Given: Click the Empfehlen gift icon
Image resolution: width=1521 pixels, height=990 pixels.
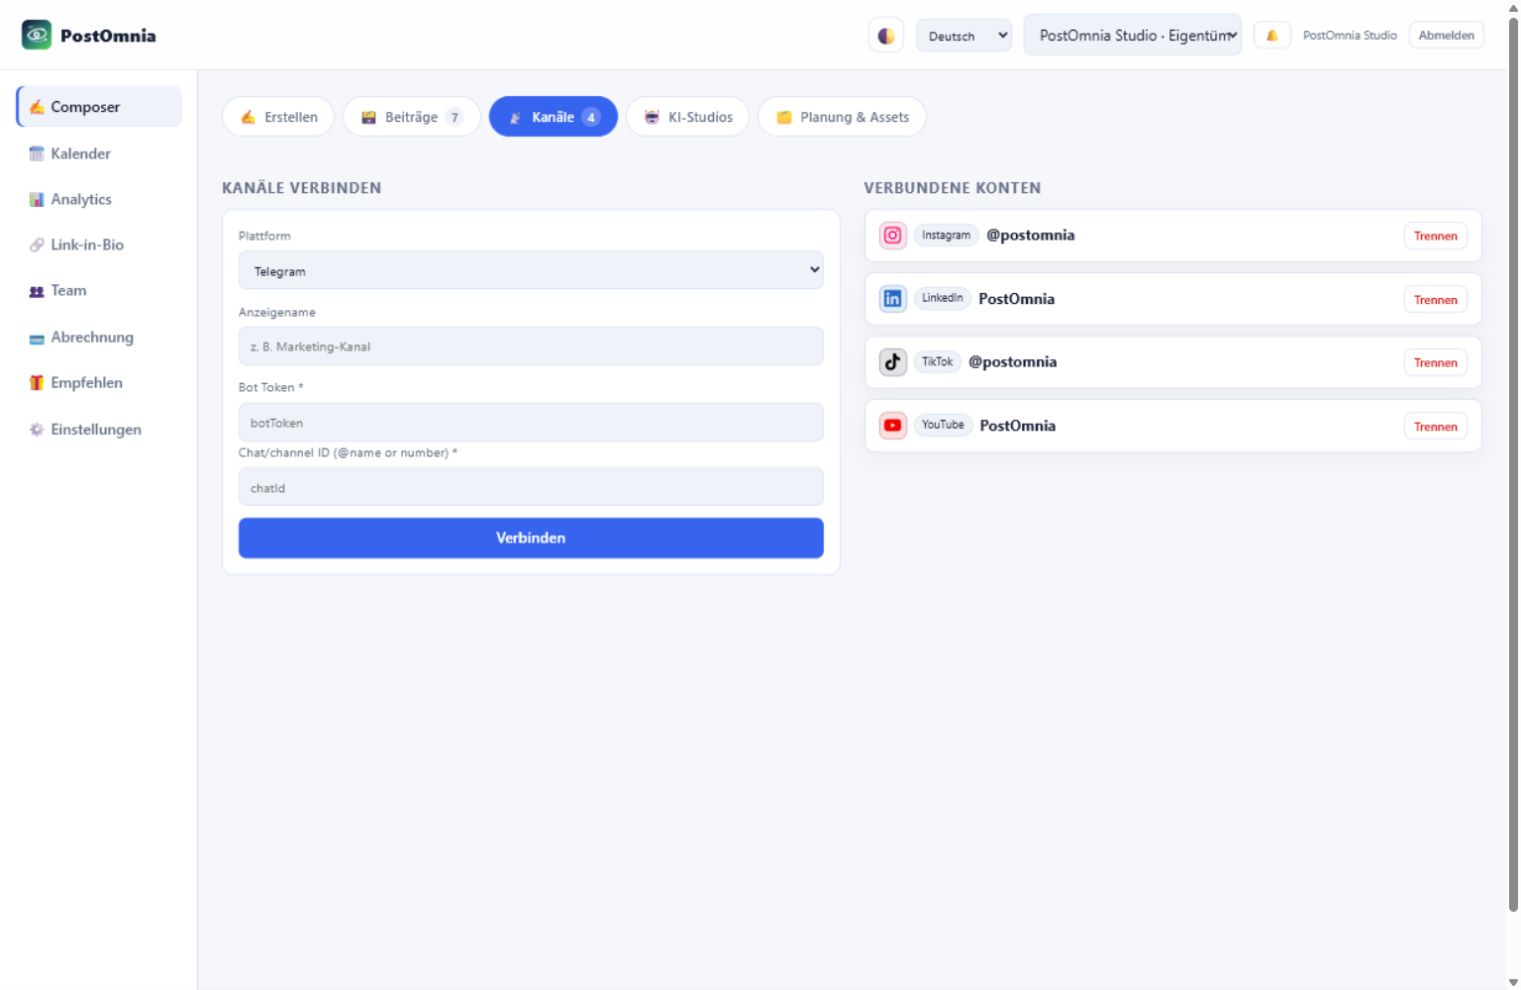Looking at the screenshot, I should 37,383.
